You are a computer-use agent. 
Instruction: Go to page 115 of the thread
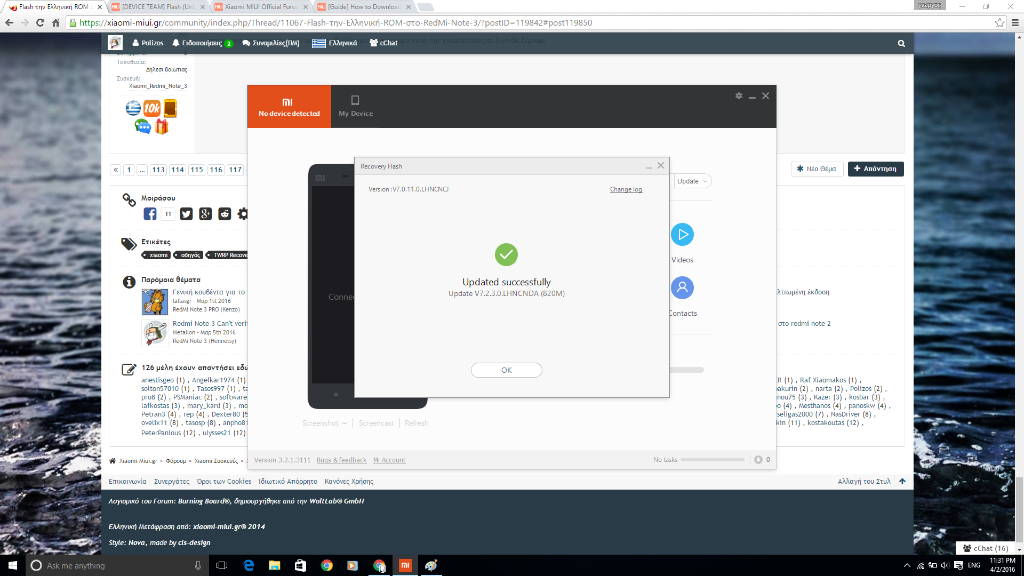[197, 170]
